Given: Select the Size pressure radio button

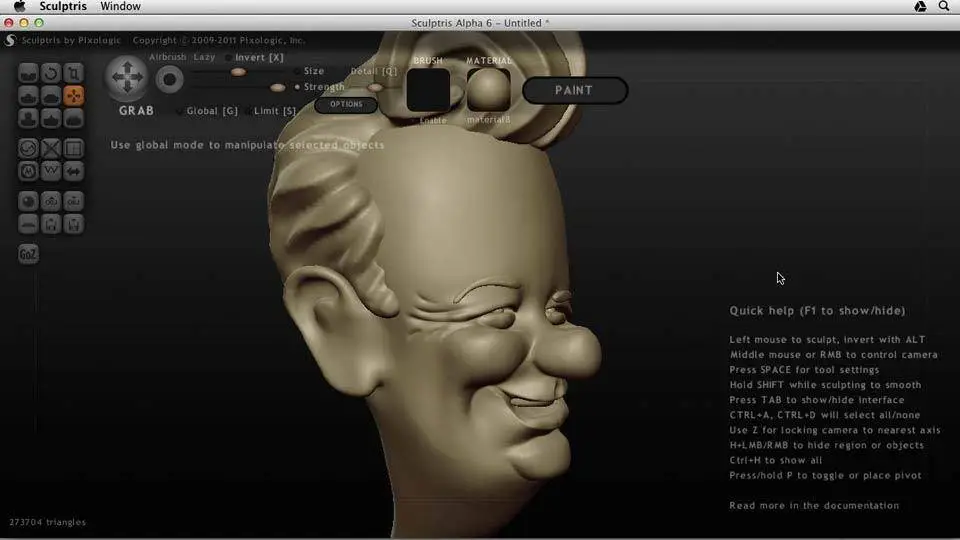Looking at the screenshot, I should pos(298,72).
